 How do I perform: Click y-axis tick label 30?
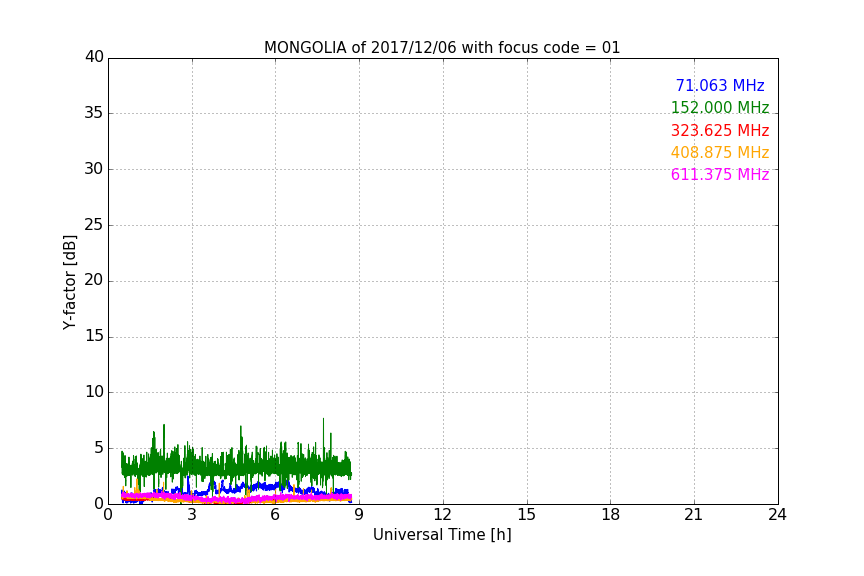point(94,169)
